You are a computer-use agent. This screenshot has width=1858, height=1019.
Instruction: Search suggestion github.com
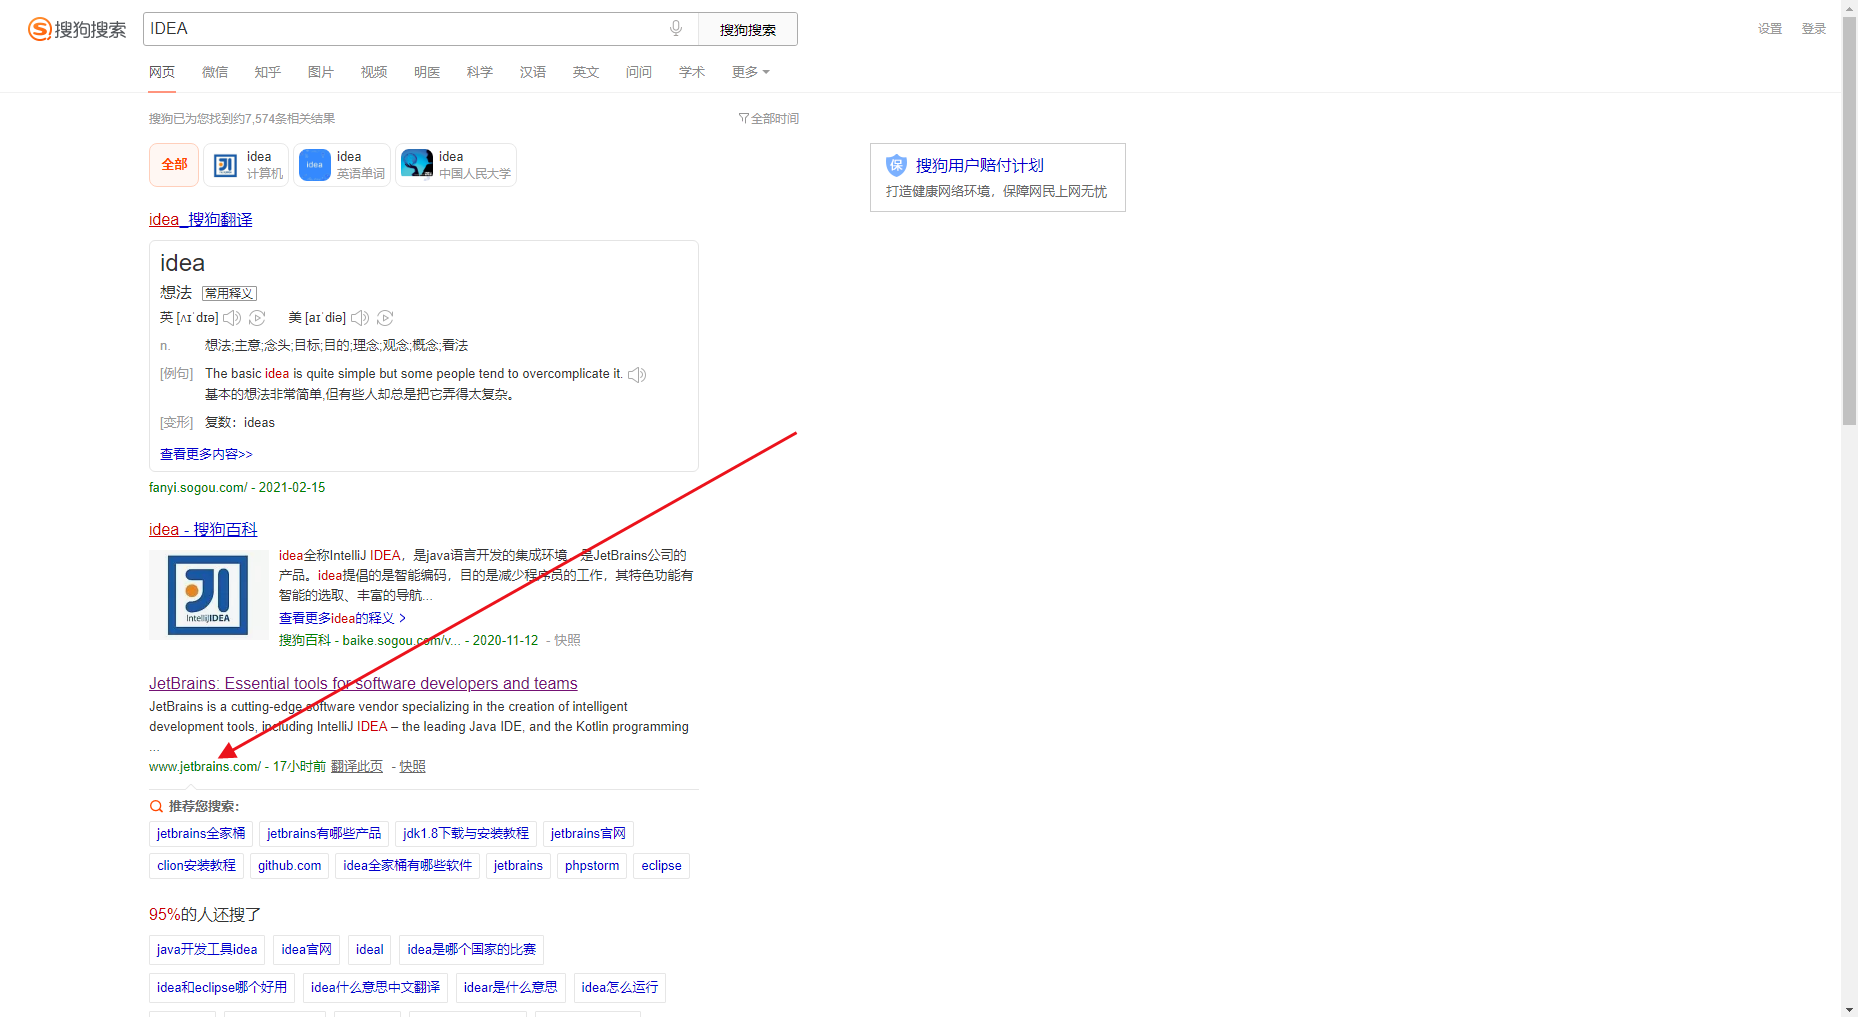click(x=290, y=866)
